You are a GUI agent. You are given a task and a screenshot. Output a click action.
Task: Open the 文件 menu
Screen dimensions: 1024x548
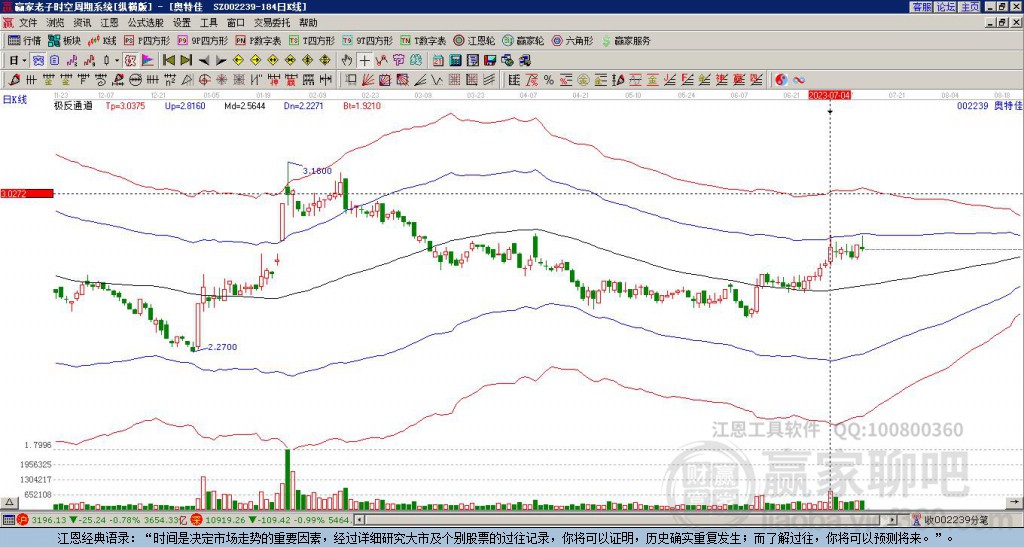(x=28, y=23)
